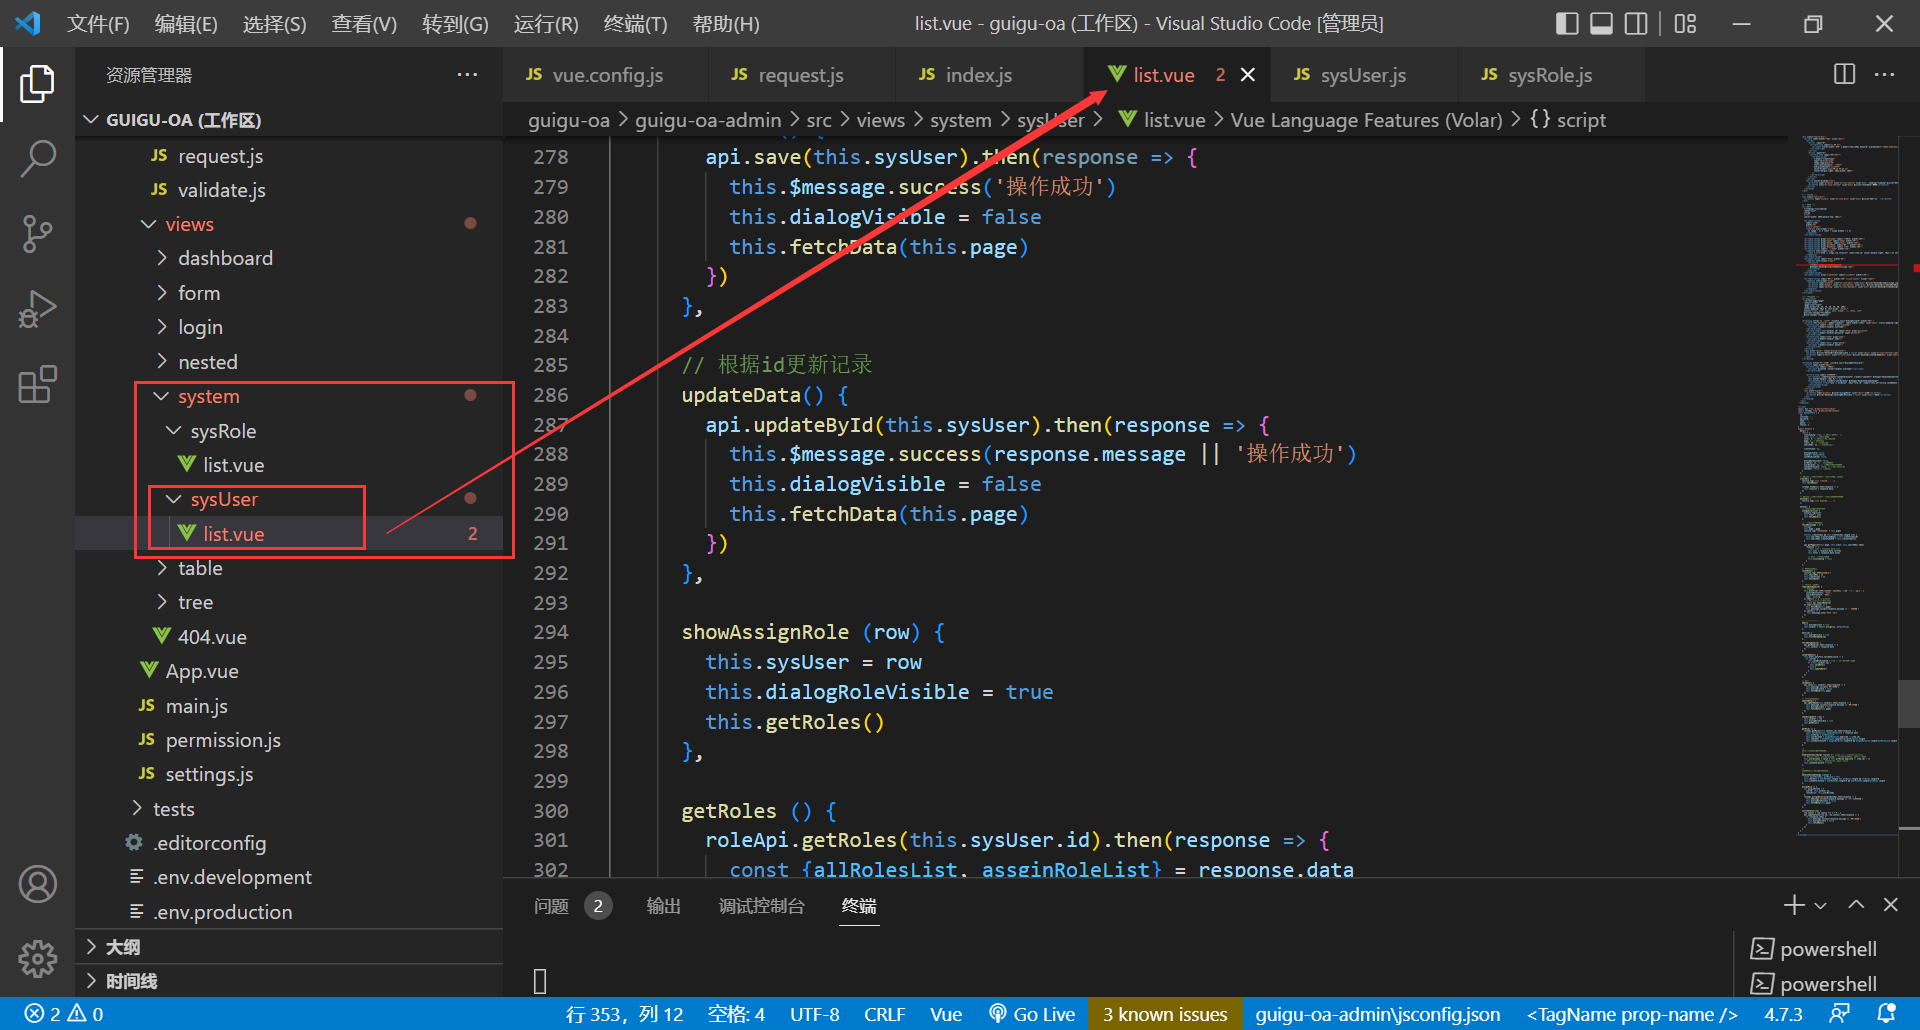Toggle the primary side bar layout button
The width and height of the screenshot is (1920, 1030).
coord(1567,23)
